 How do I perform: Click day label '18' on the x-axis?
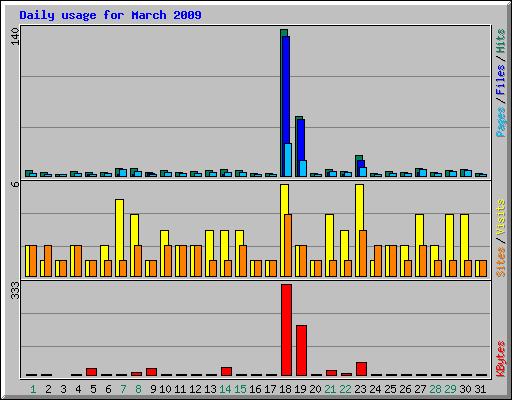click(285, 389)
